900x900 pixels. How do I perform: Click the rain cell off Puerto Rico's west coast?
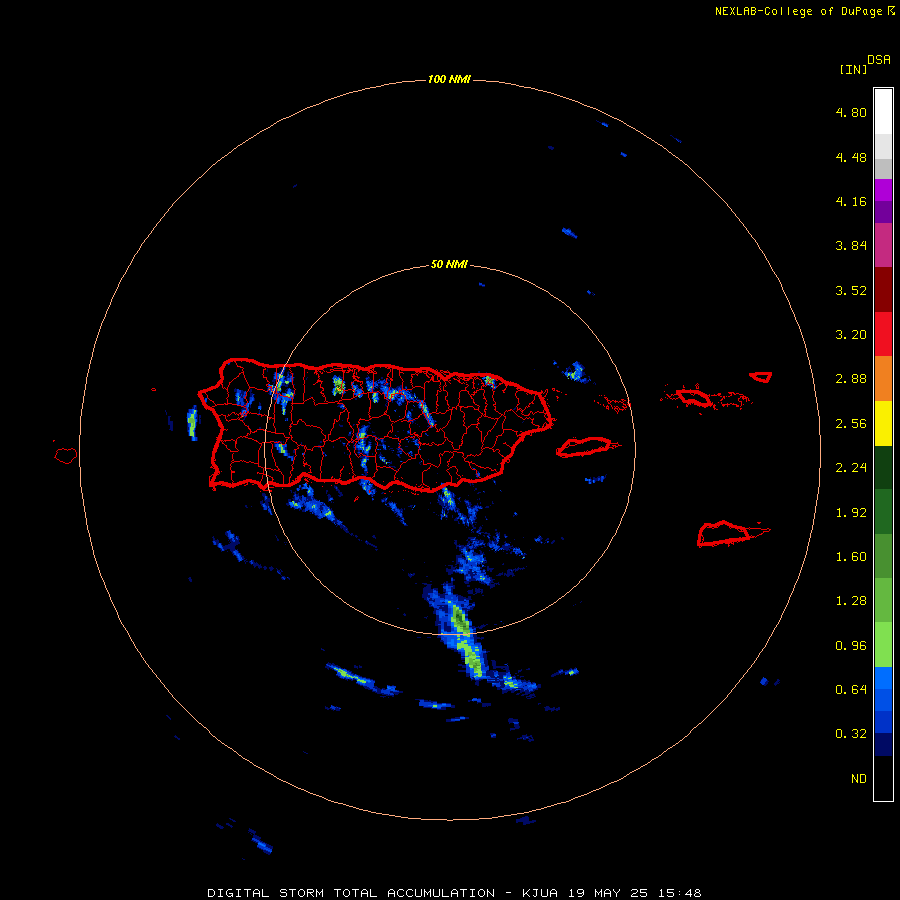tap(192, 422)
